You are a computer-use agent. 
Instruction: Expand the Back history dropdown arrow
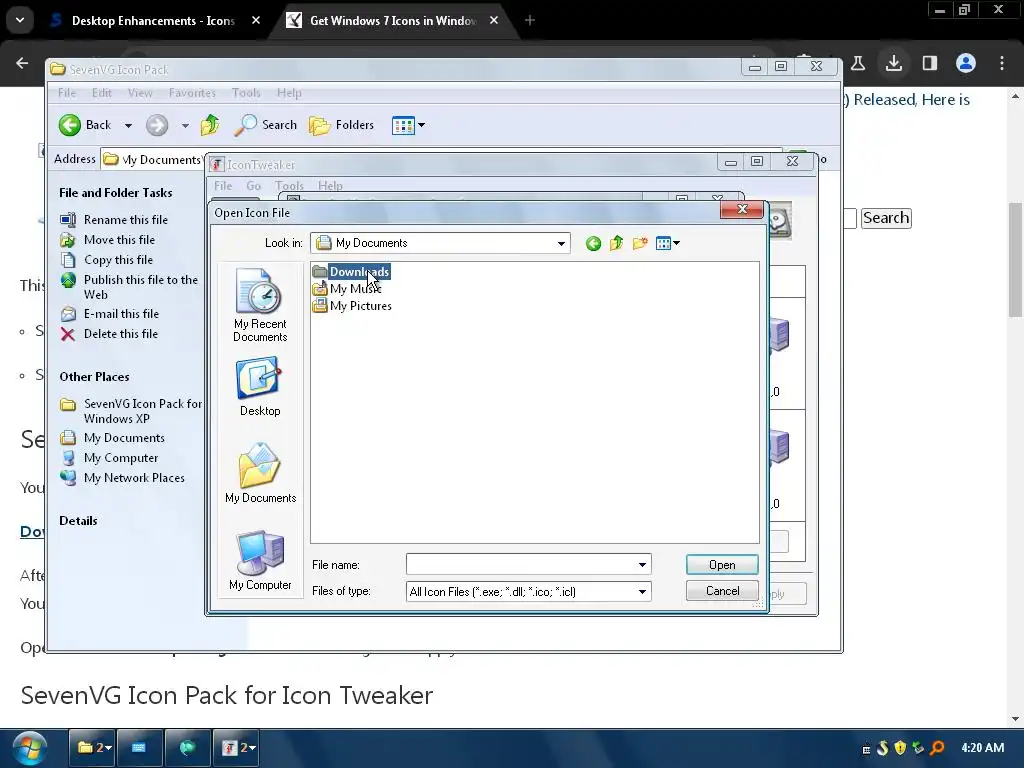[129, 125]
